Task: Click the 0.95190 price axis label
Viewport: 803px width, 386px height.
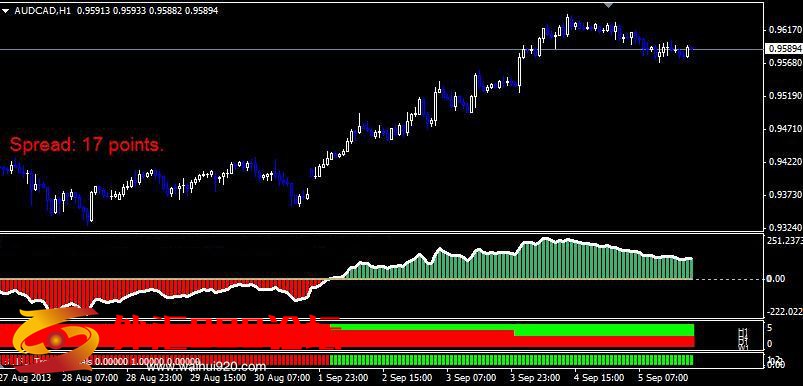Action: point(785,96)
